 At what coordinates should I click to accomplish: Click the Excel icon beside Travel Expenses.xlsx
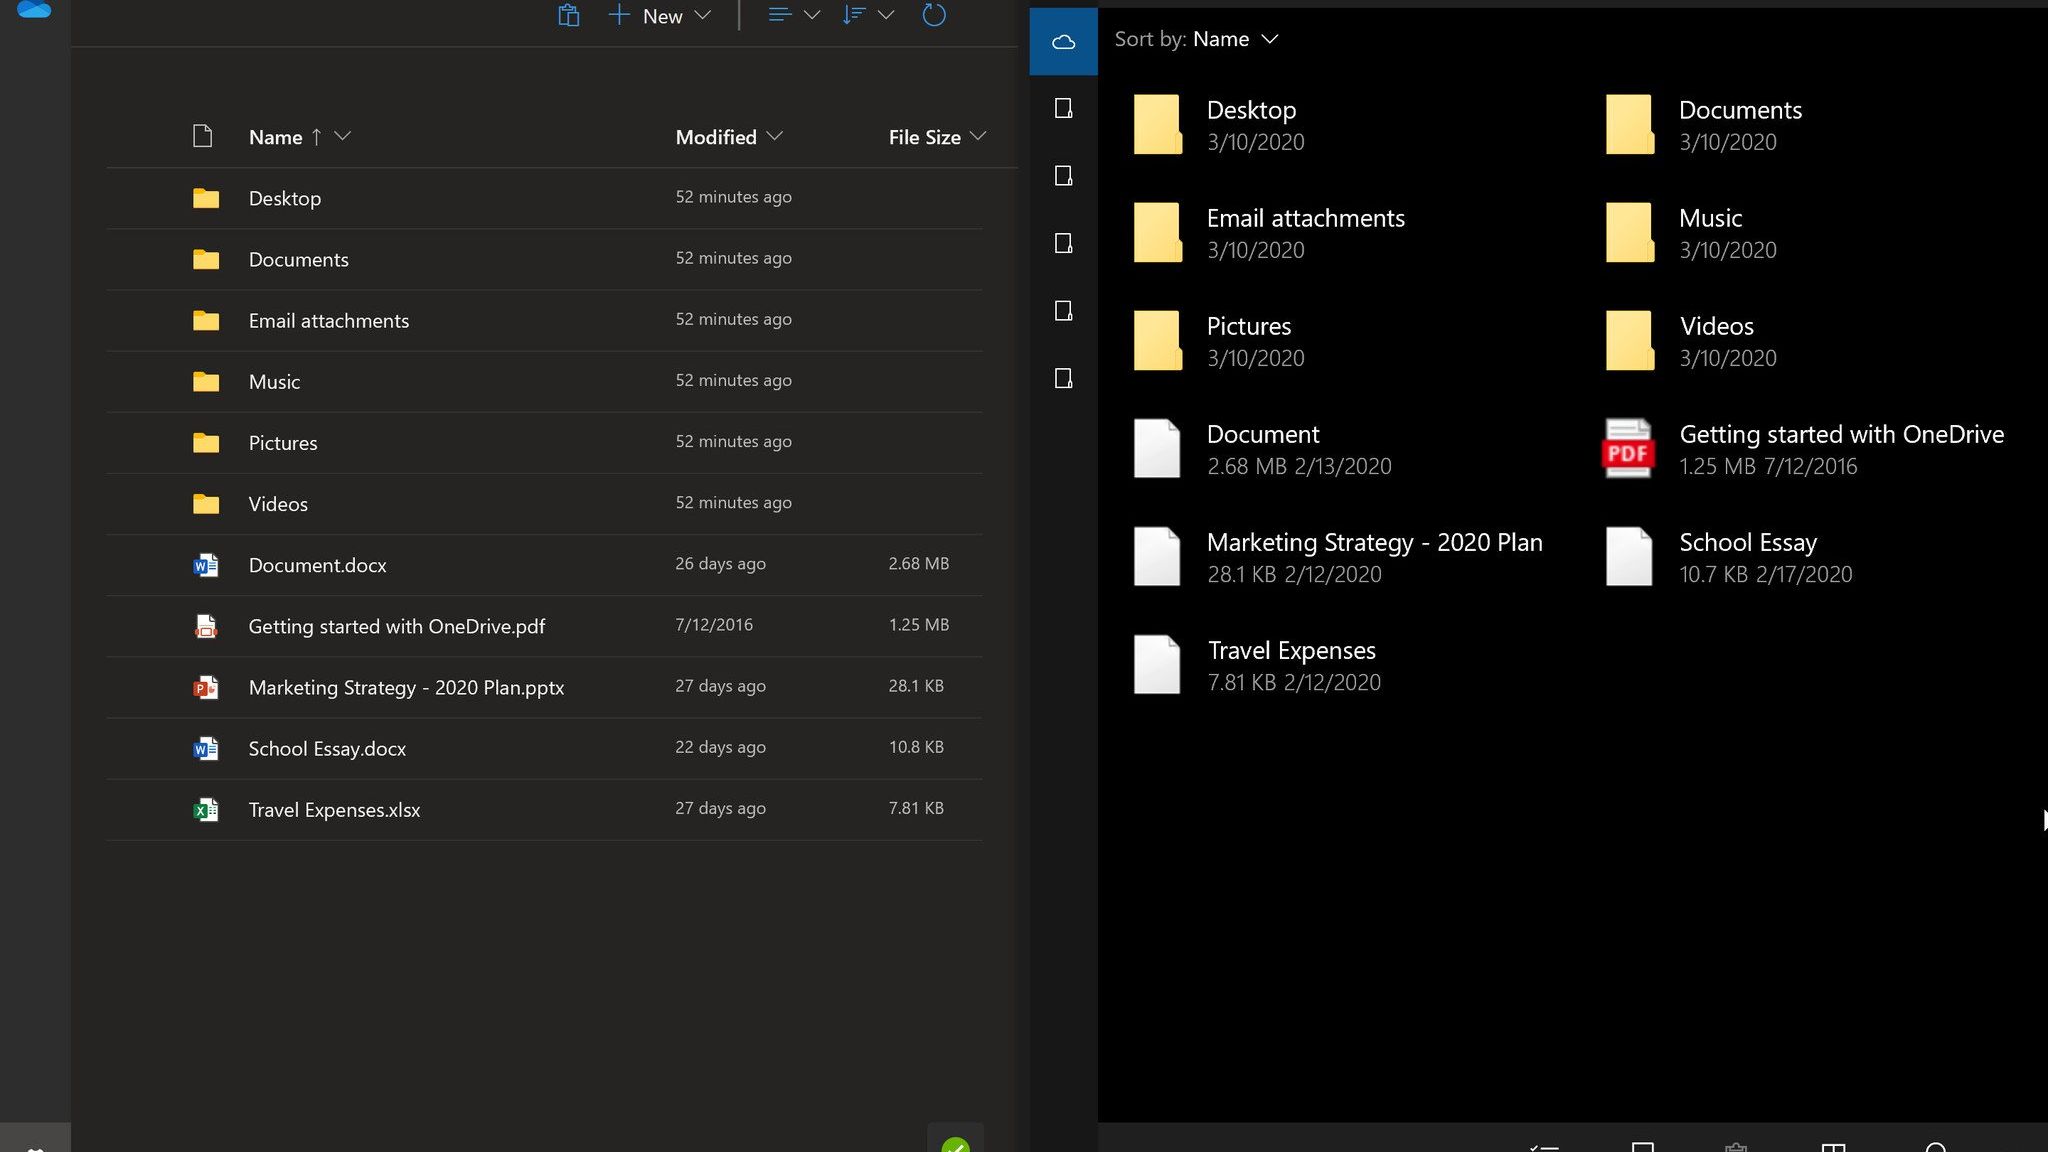tap(205, 809)
